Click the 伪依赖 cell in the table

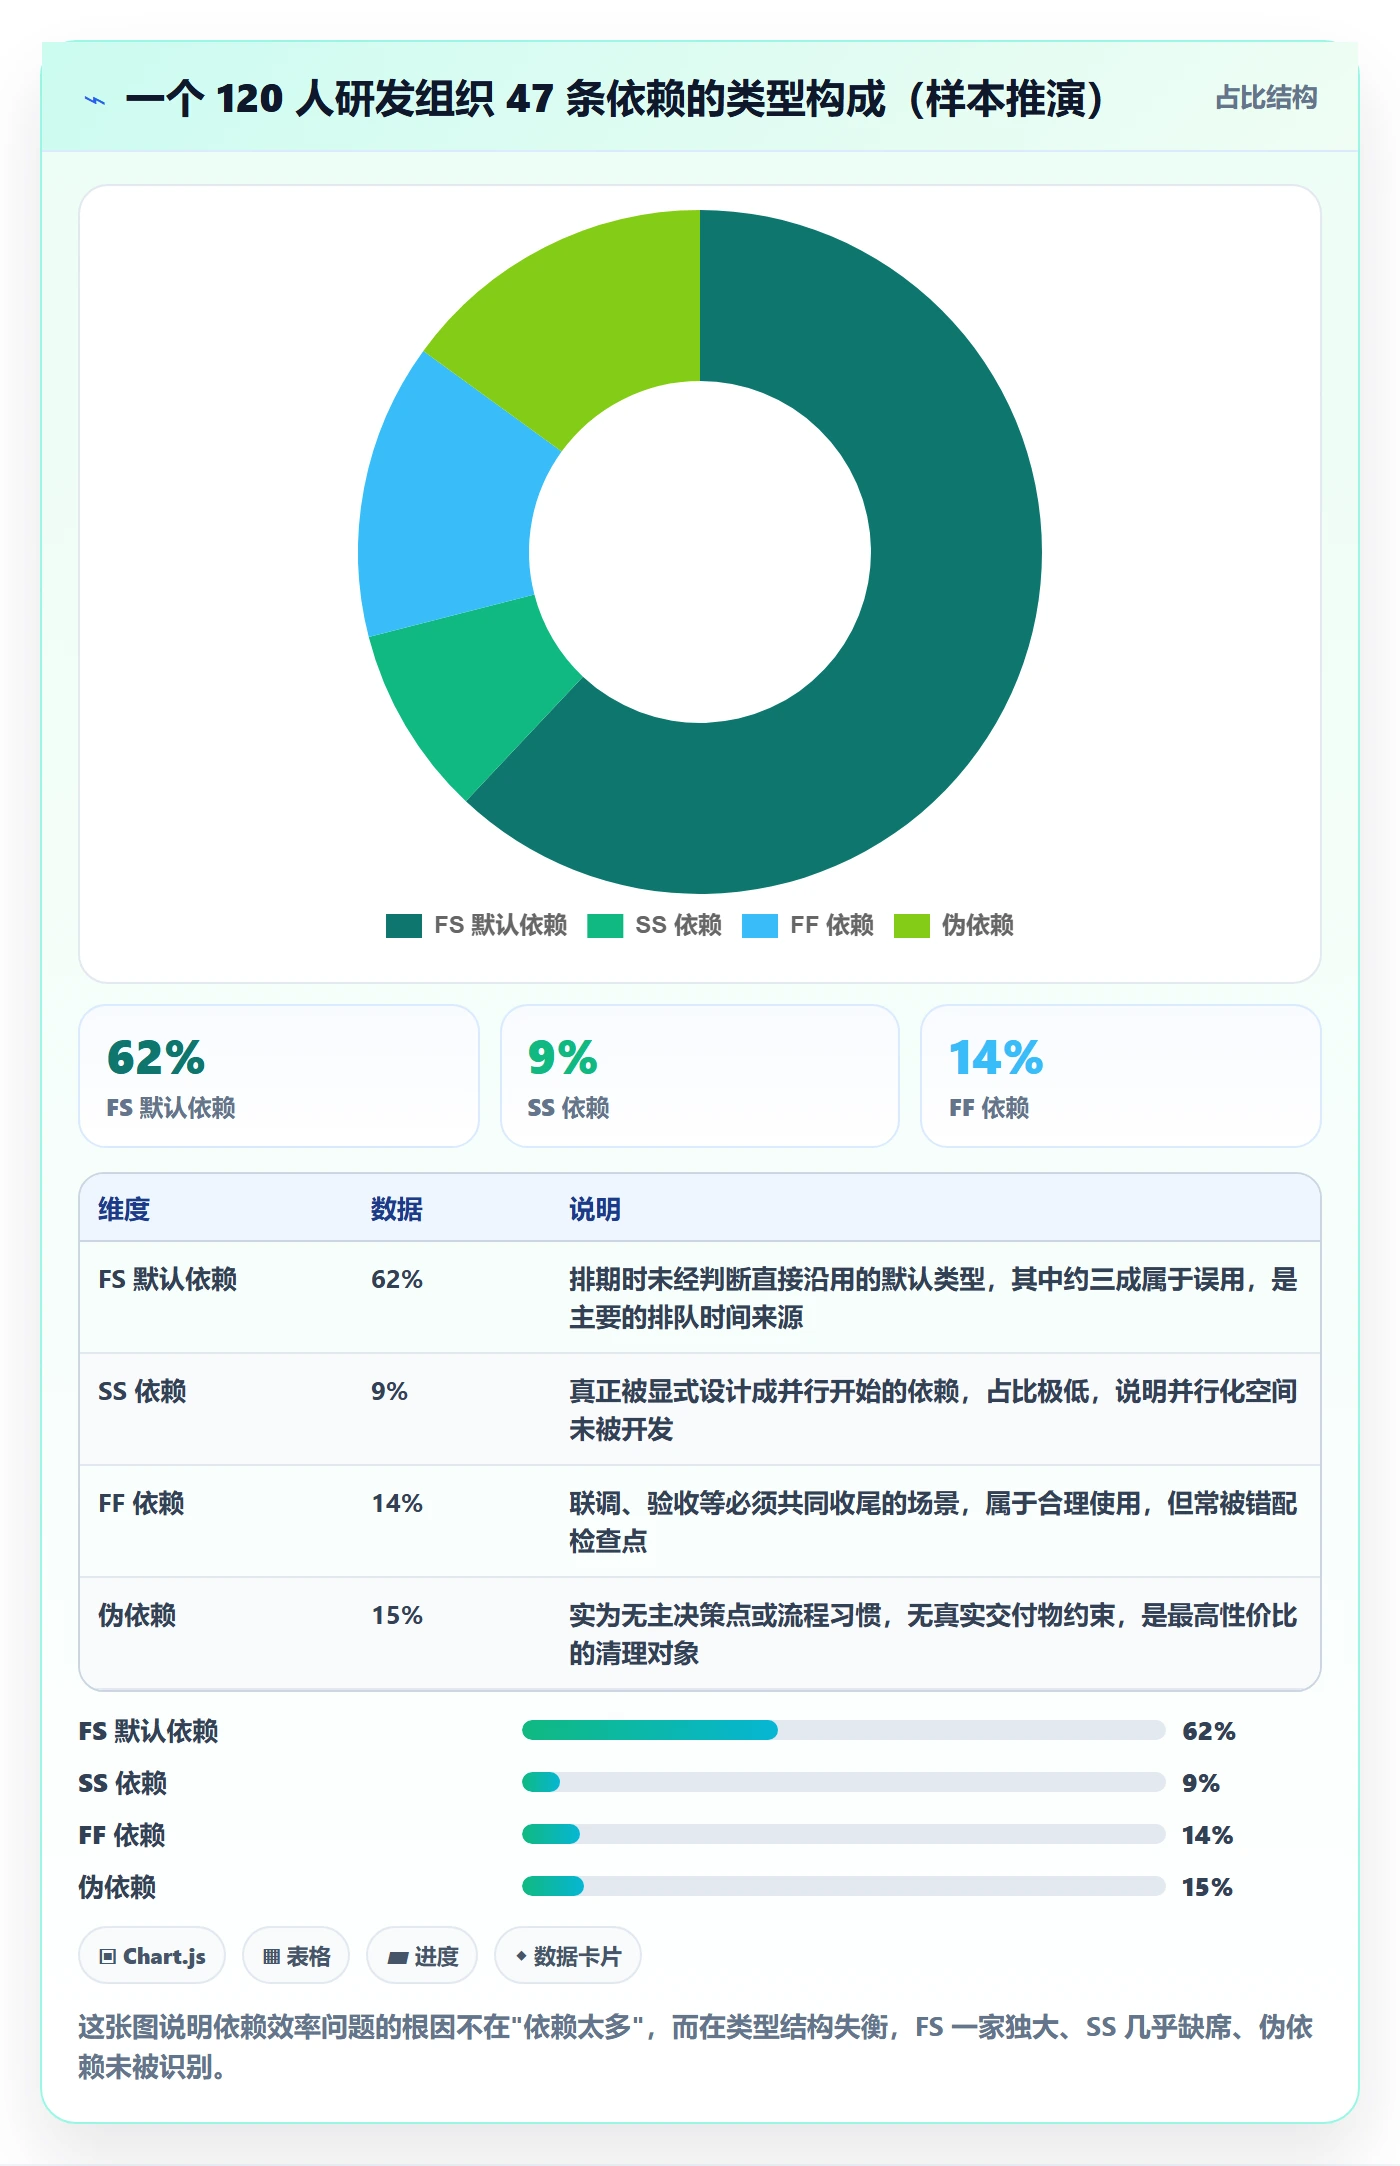click(137, 1615)
